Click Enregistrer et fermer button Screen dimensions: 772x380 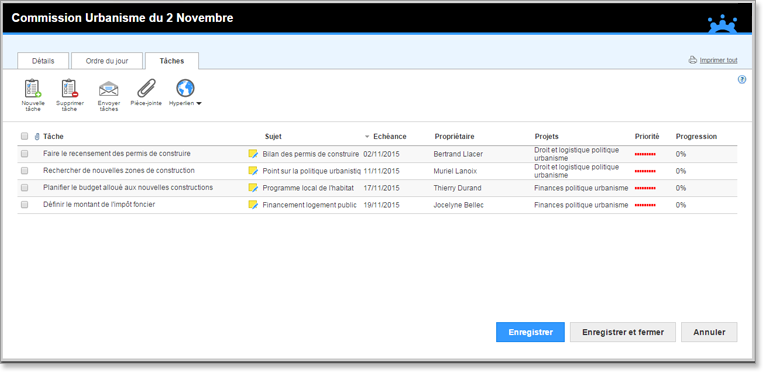pos(623,332)
